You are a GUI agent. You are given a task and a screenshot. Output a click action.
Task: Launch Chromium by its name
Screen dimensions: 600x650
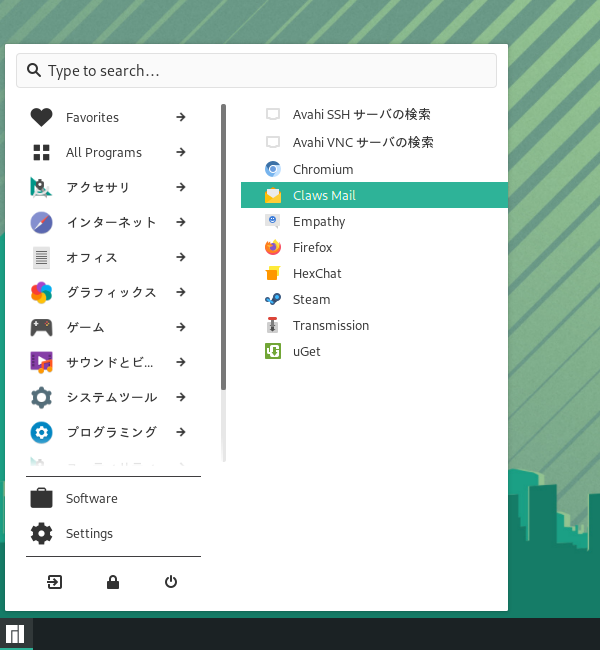tap(323, 170)
